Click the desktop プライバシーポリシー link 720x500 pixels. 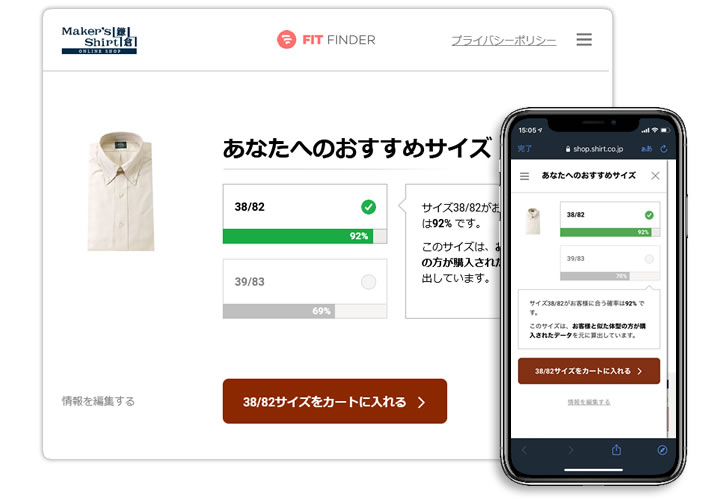click(x=504, y=40)
